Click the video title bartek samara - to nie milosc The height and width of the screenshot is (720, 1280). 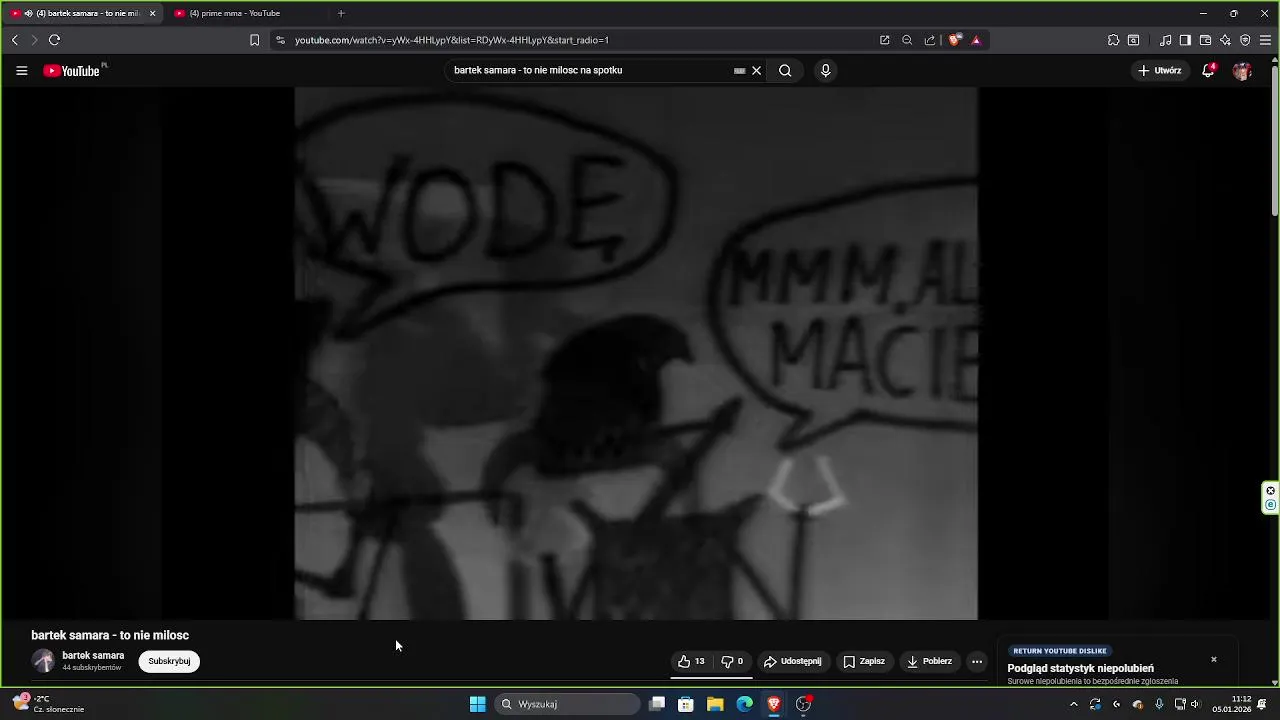pyautogui.click(x=110, y=635)
